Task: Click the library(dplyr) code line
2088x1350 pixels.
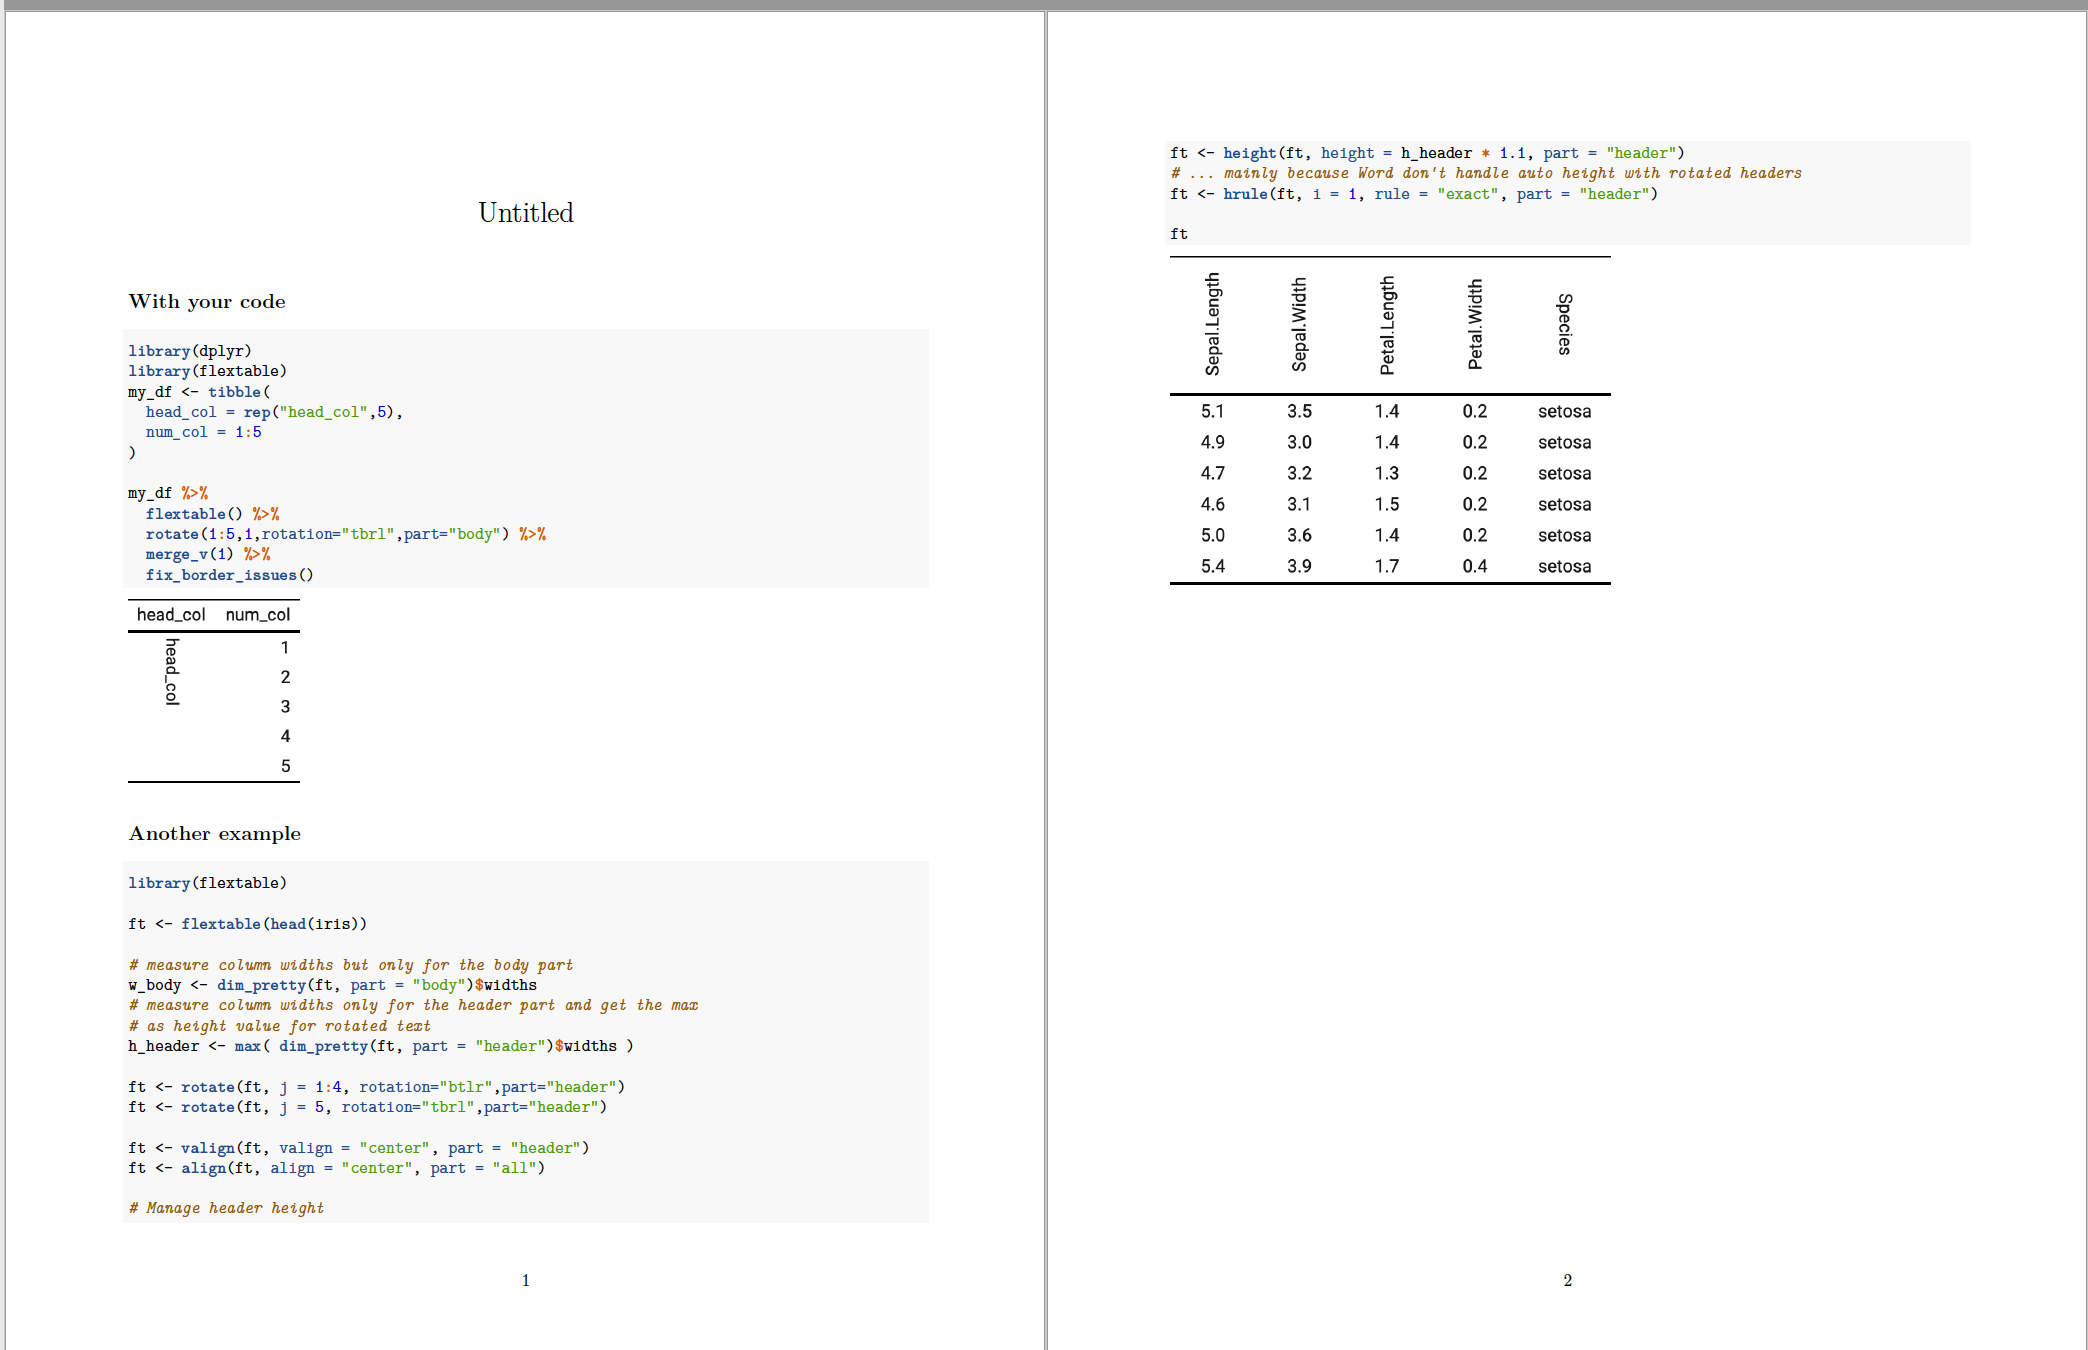Action: coord(189,350)
